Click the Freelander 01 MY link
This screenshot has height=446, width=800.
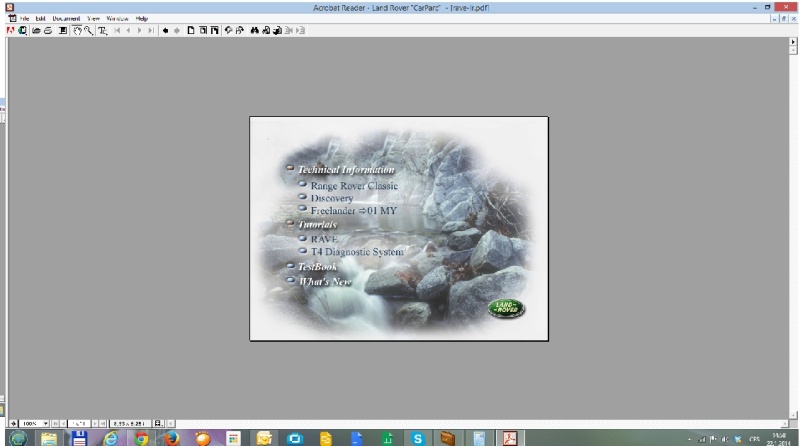pos(353,211)
